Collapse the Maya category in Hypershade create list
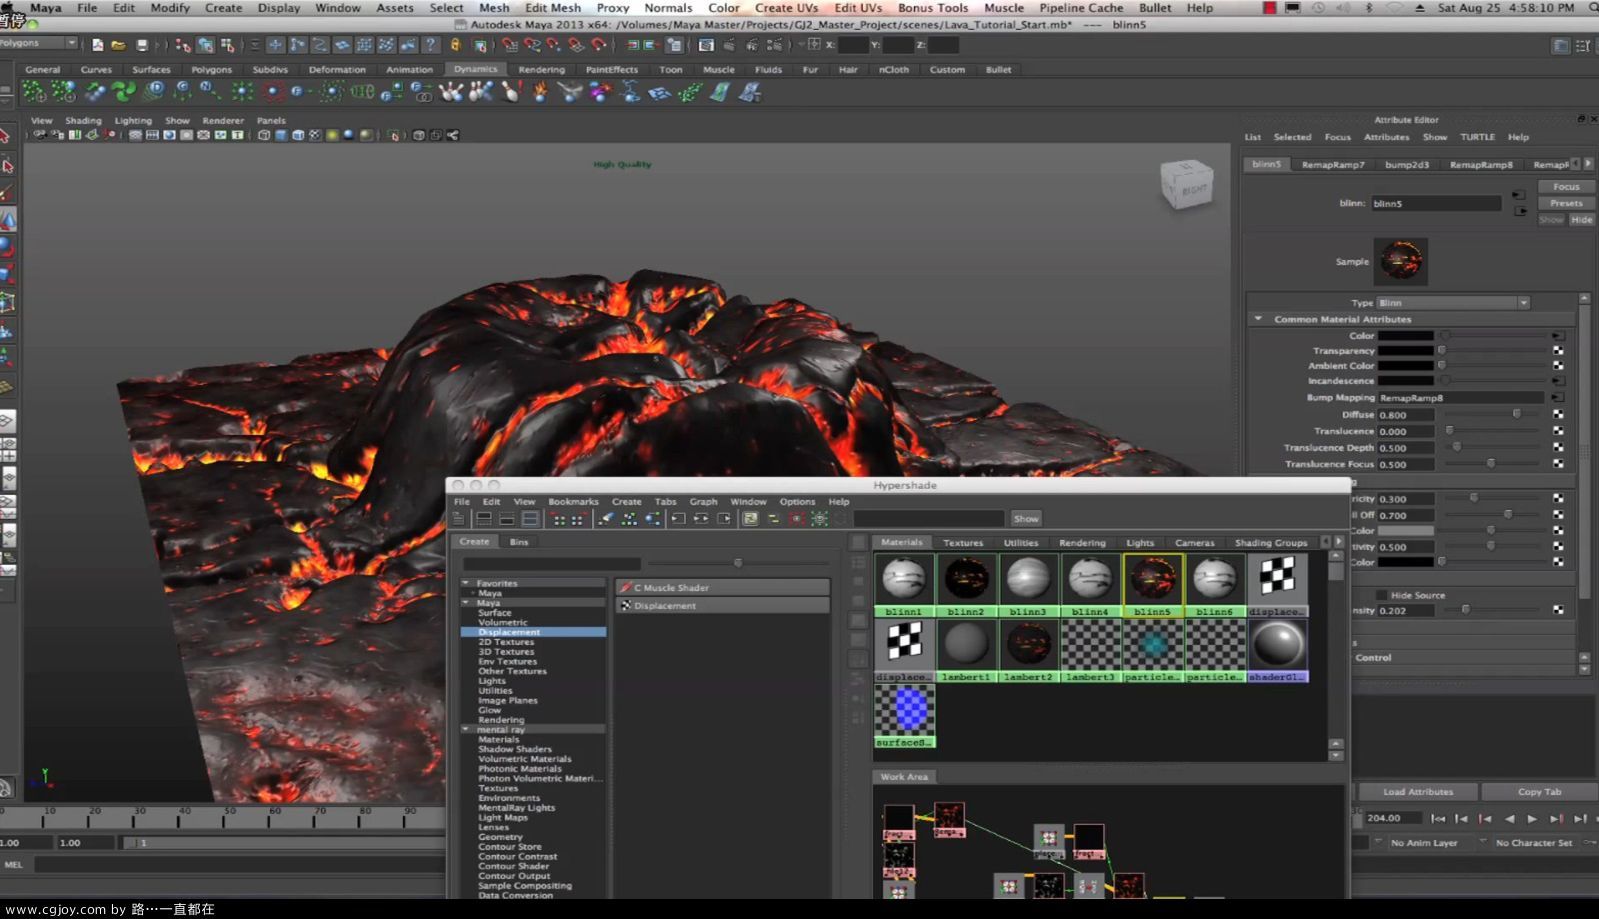 tap(465, 603)
